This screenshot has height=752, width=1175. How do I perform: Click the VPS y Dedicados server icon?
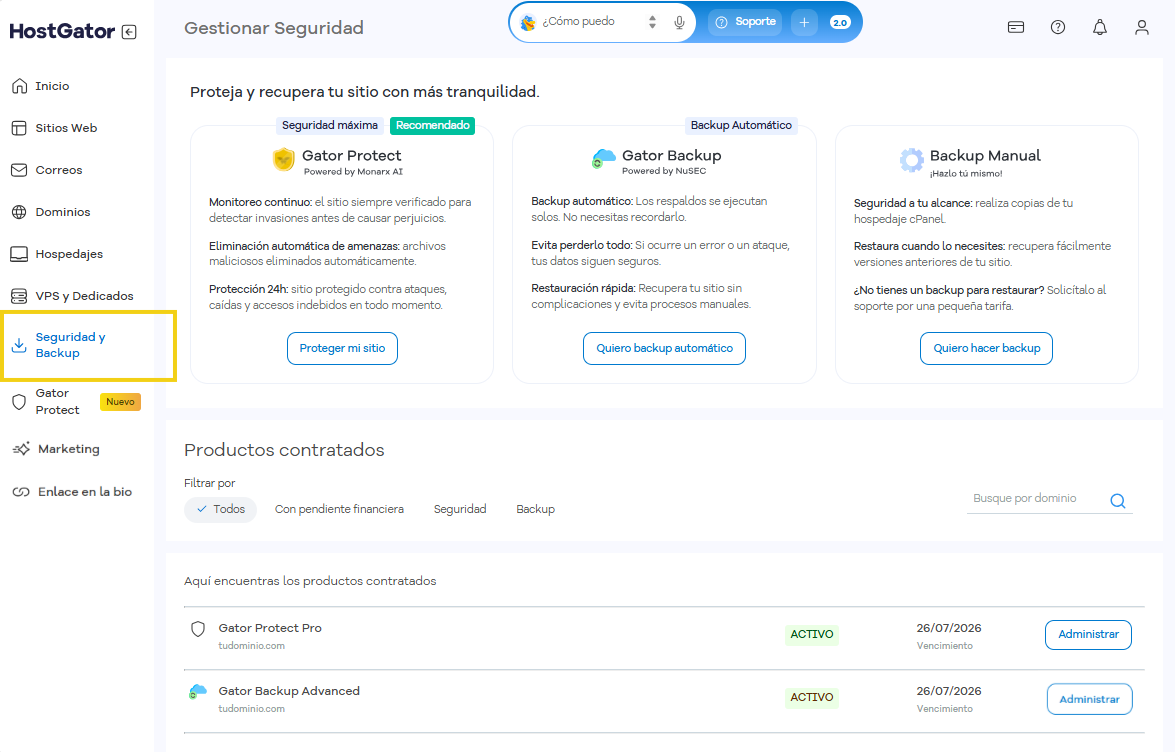[x=19, y=296]
